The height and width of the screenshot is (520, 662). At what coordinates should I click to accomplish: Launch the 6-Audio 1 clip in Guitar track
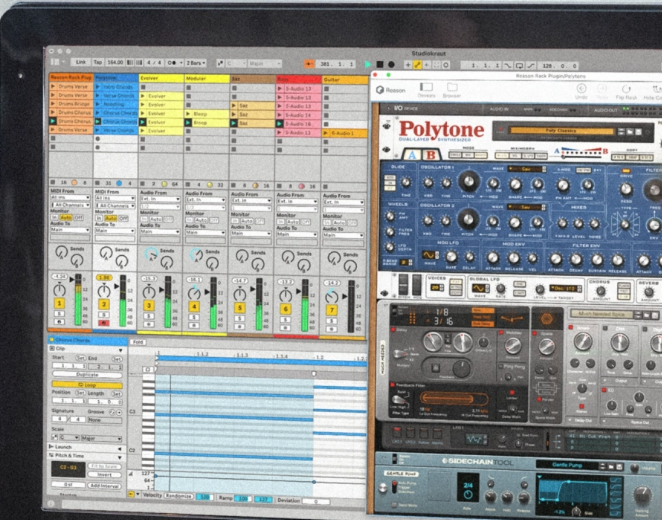(x=326, y=133)
